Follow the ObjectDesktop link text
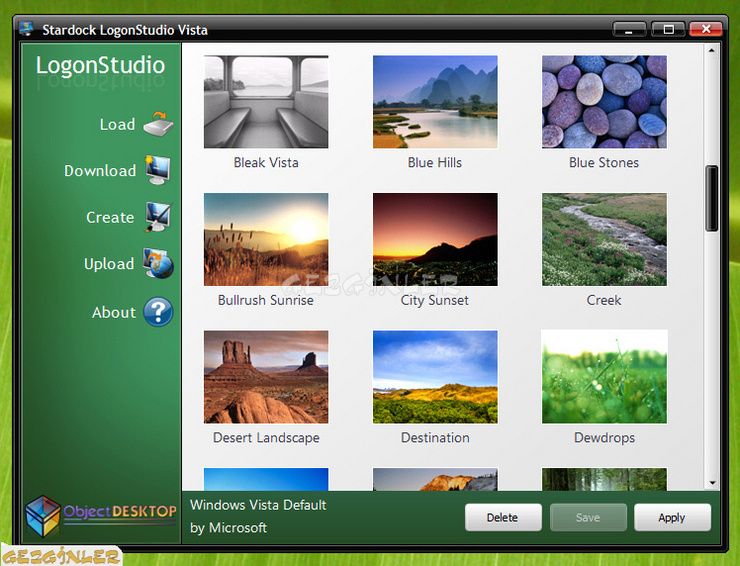Screen dimensions: 740x566 [120, 511]
